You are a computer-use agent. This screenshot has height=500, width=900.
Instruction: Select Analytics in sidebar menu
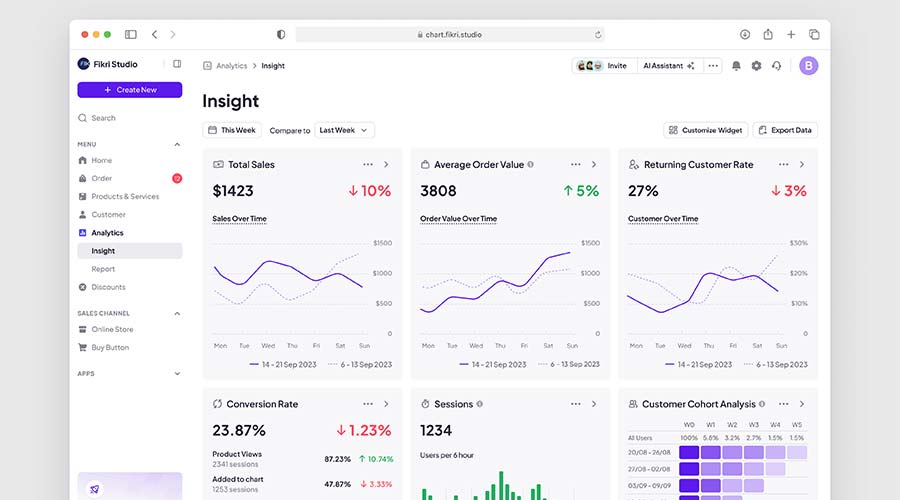[130, 233]
